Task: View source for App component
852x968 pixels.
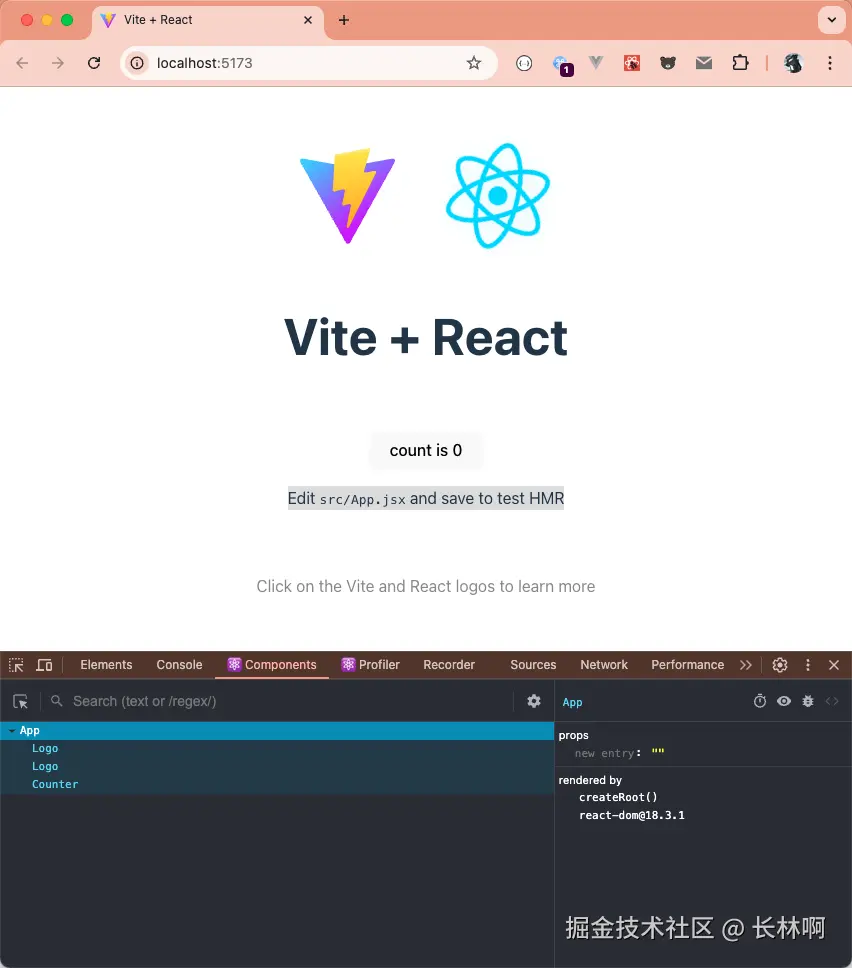Action: point(832,701)
